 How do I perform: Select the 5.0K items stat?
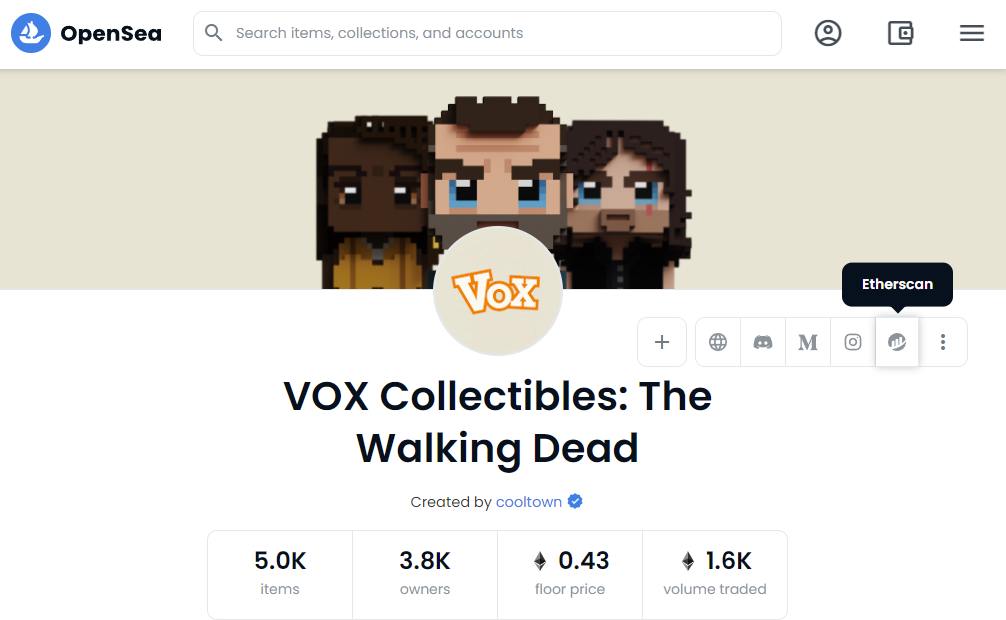(x=280, y=574)
